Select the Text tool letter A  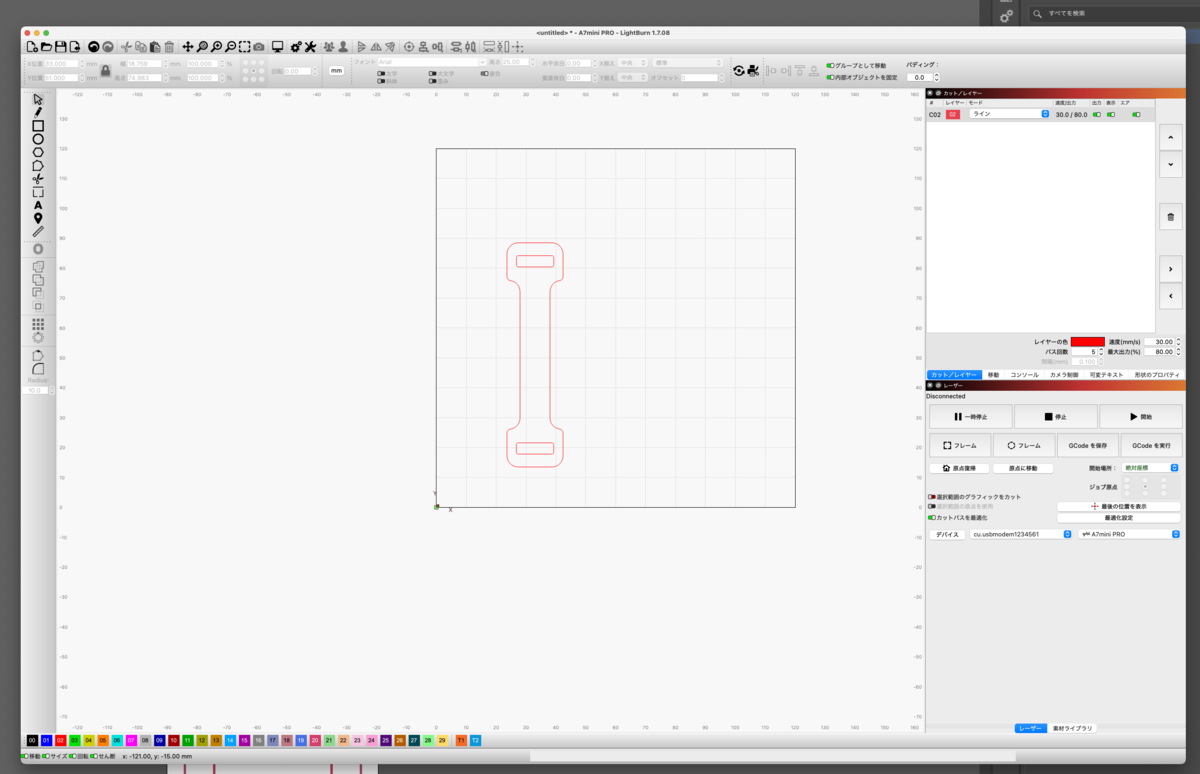38,205
